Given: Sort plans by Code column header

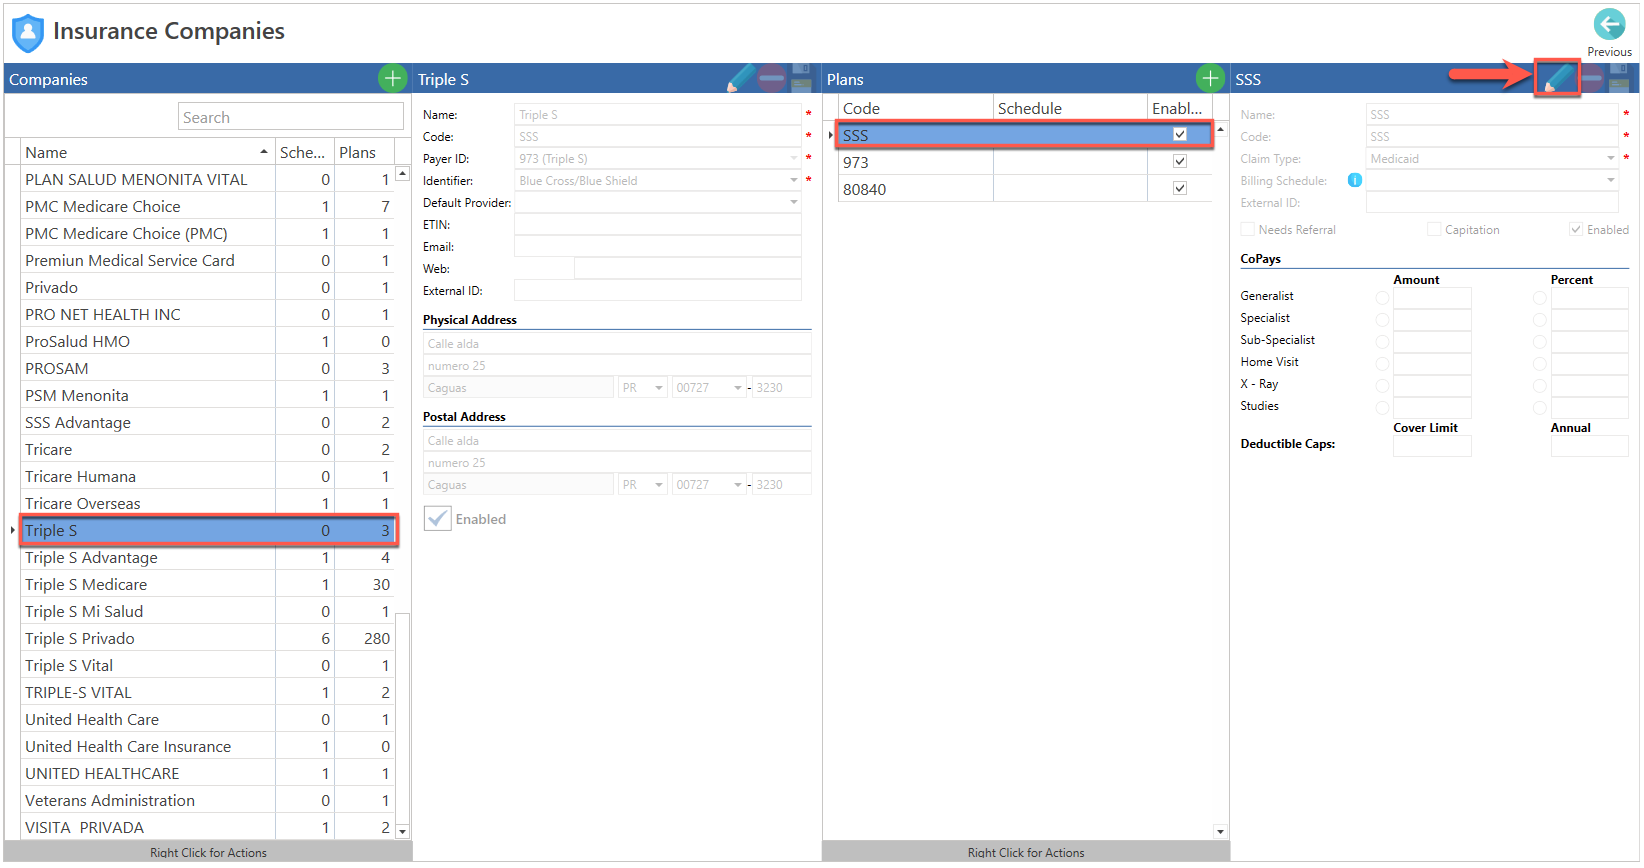Looking at the screenshot, I should click(915, 108).
